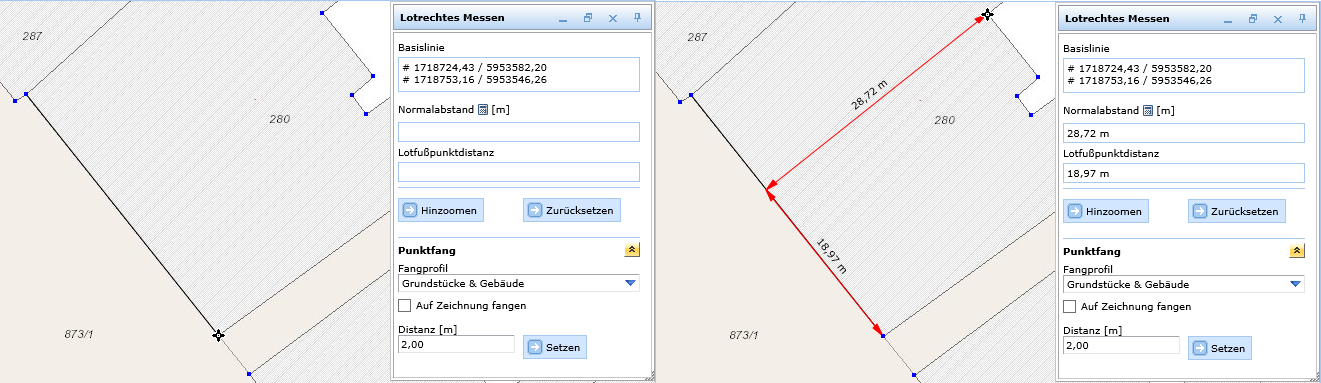Open Fangprofil dropdown in the 28,72 m panel
This screenshot has height=383, width=1321.
click(x=1295, y=284)
